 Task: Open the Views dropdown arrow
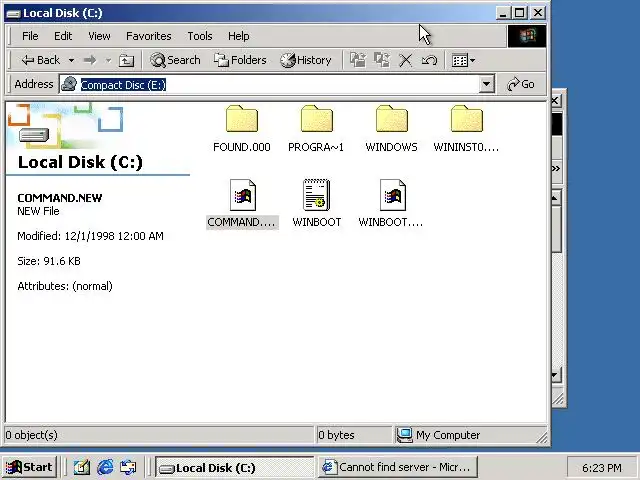point(473,60)
